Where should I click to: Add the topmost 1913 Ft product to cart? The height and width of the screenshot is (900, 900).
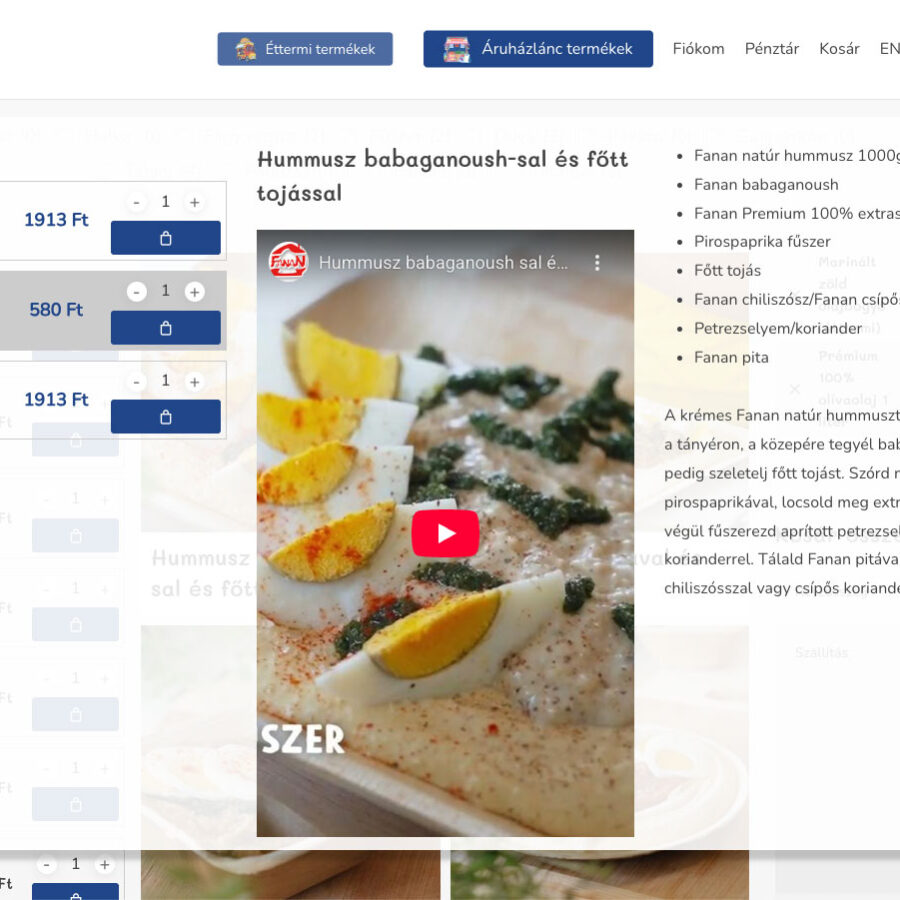tap(165, 238)
